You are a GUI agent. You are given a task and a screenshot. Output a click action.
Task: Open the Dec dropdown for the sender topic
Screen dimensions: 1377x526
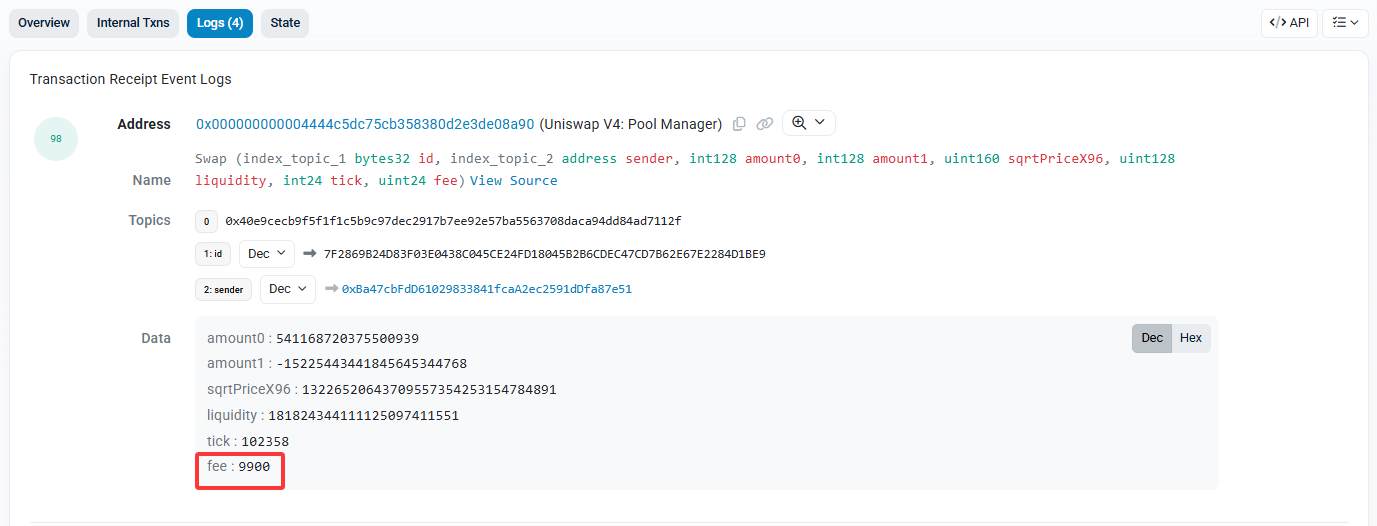pos(288,289)
